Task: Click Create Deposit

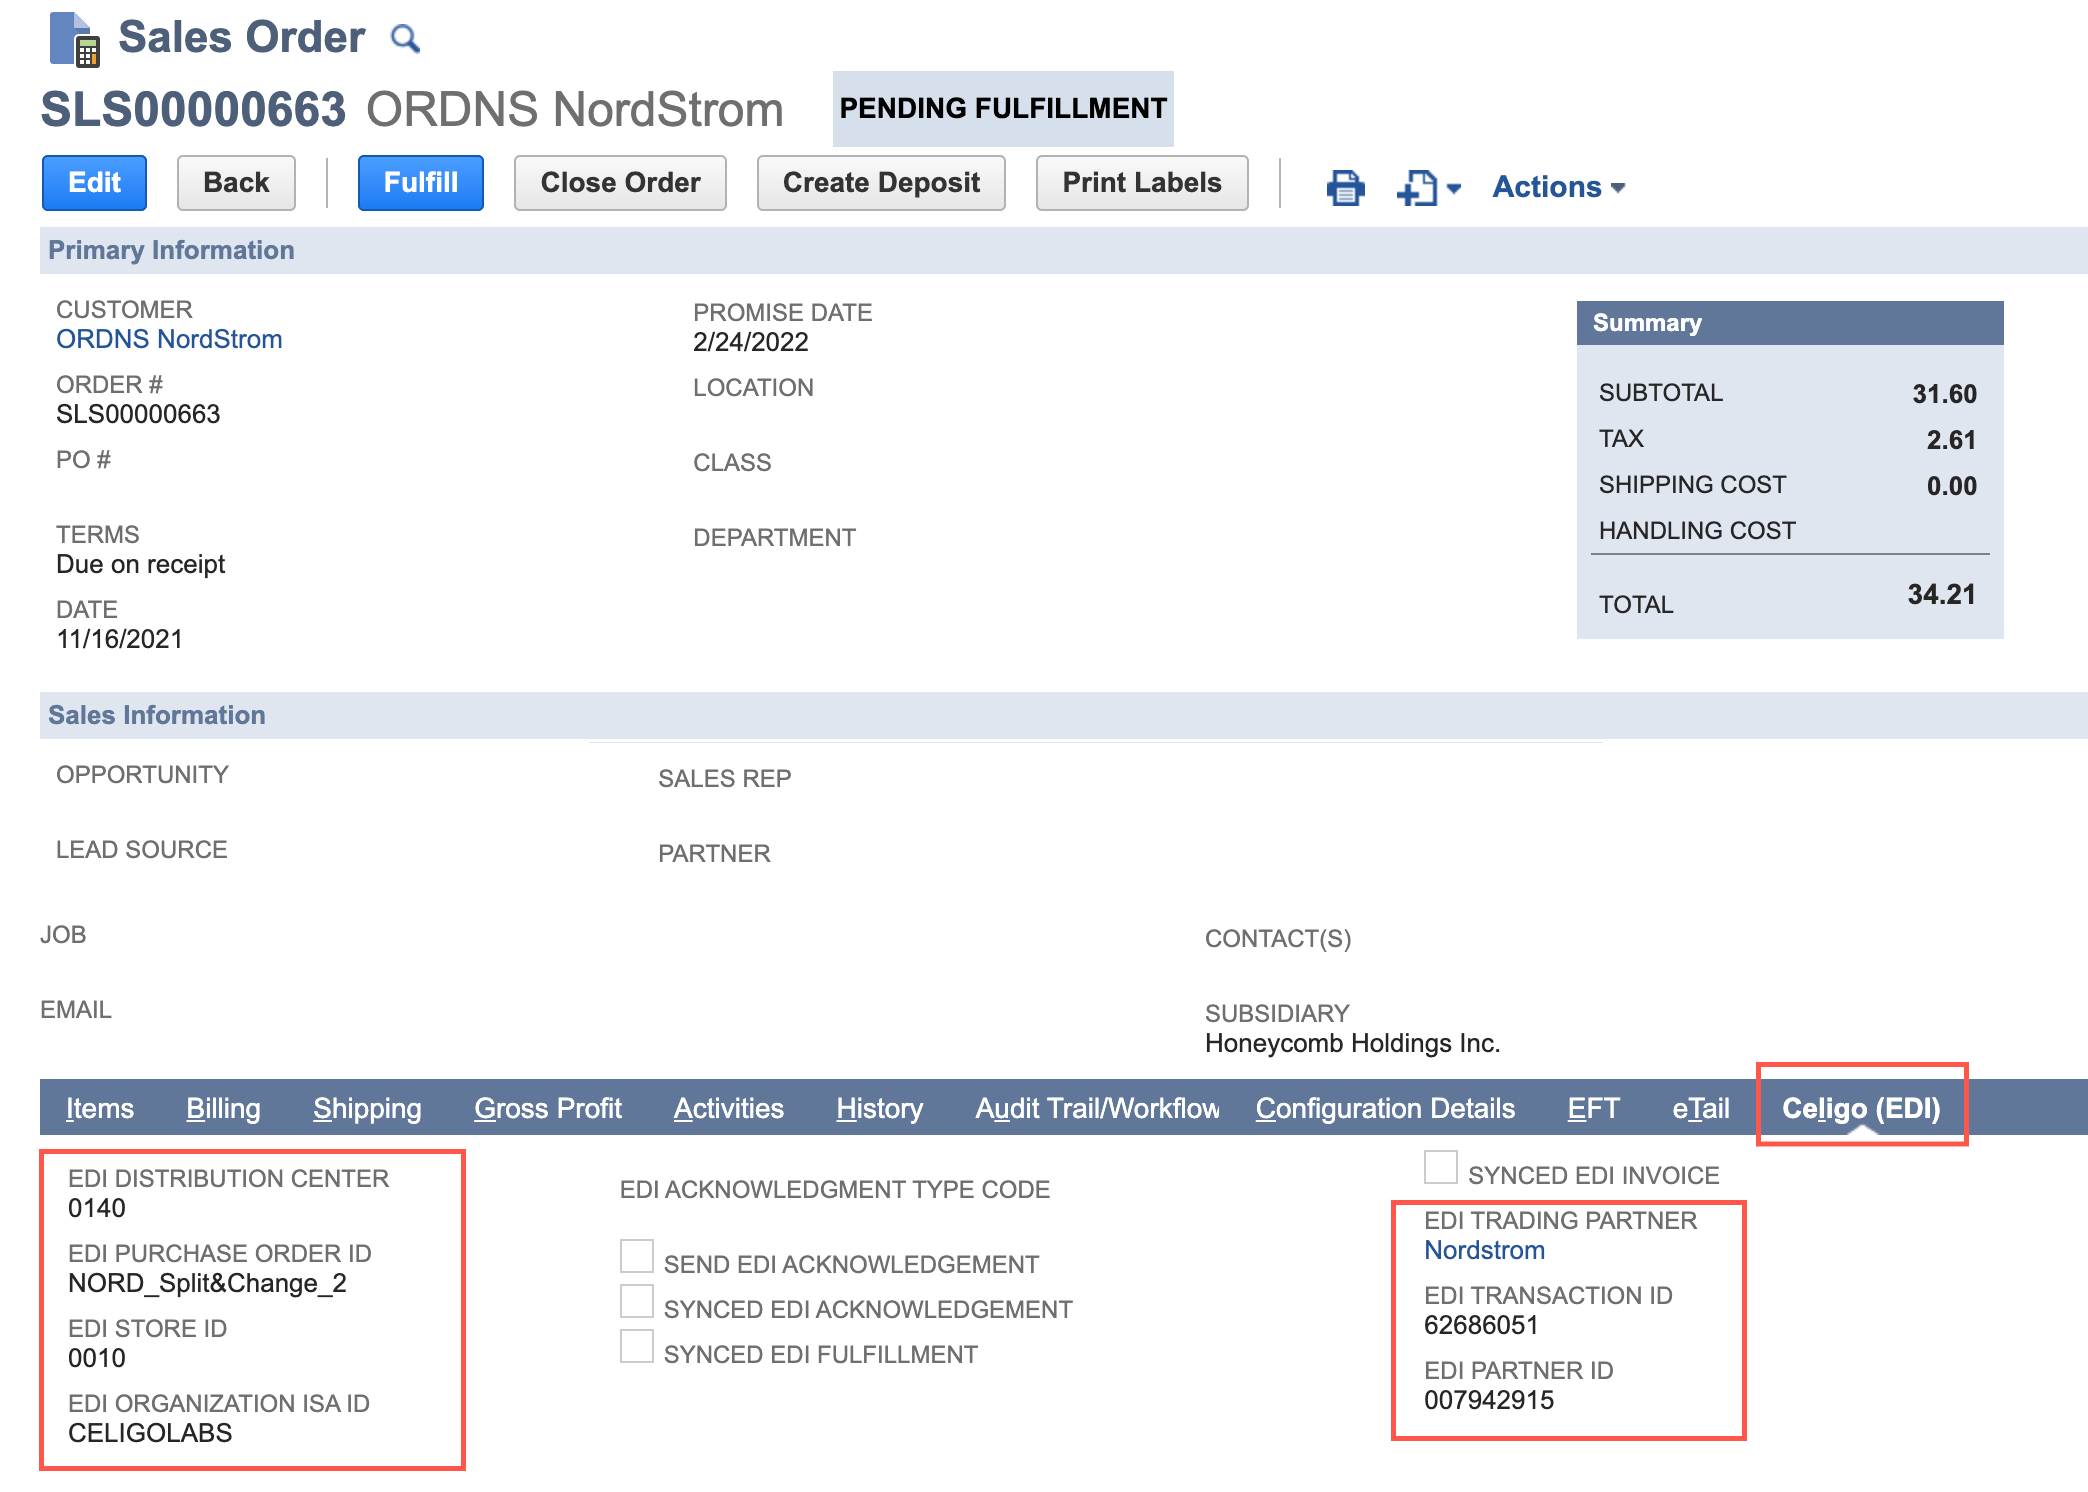Action: (x=881, y=182)
